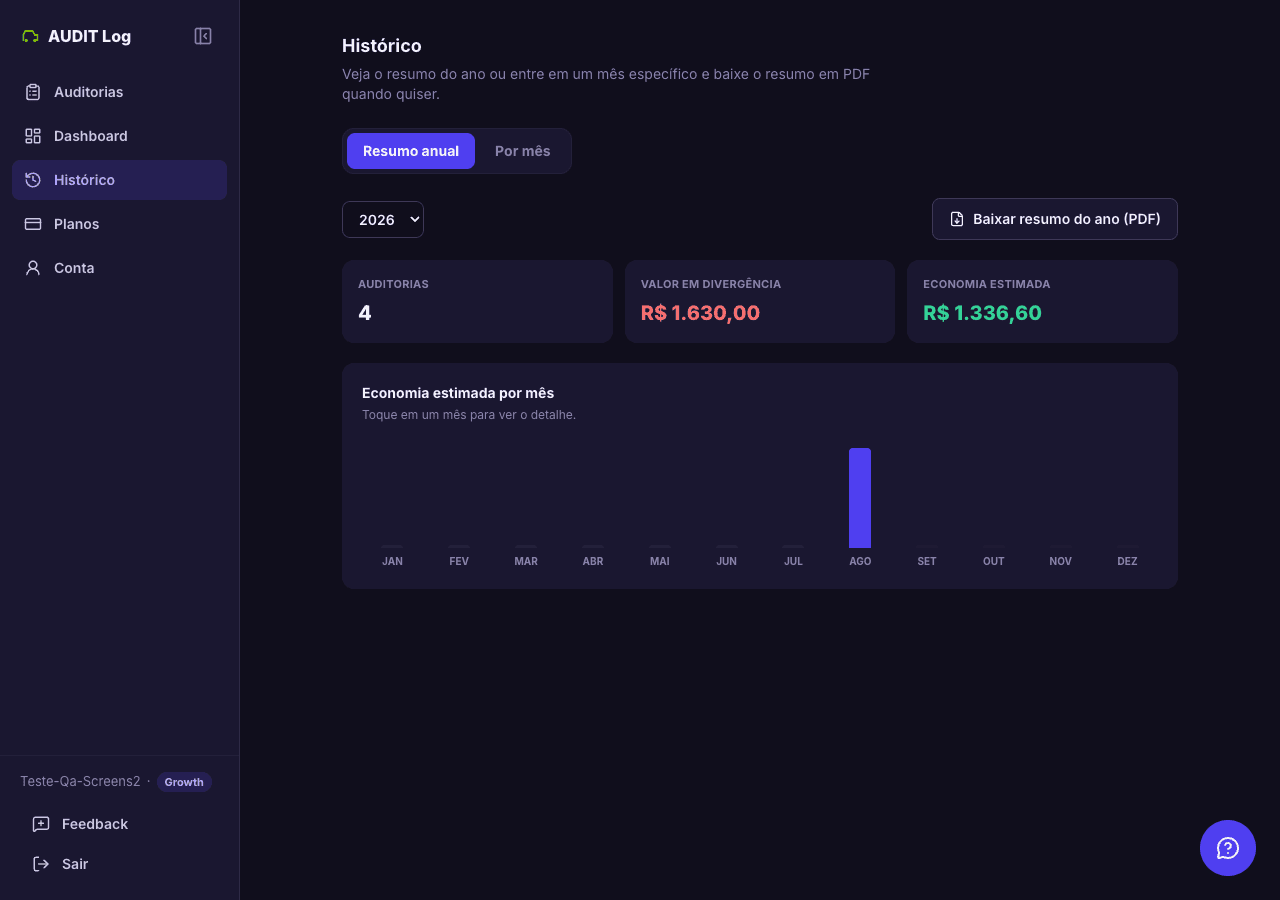The height and width of the screenshot is (900, 1280).
Task: Click the NOV month label
Action: (x=1061, y=561)
